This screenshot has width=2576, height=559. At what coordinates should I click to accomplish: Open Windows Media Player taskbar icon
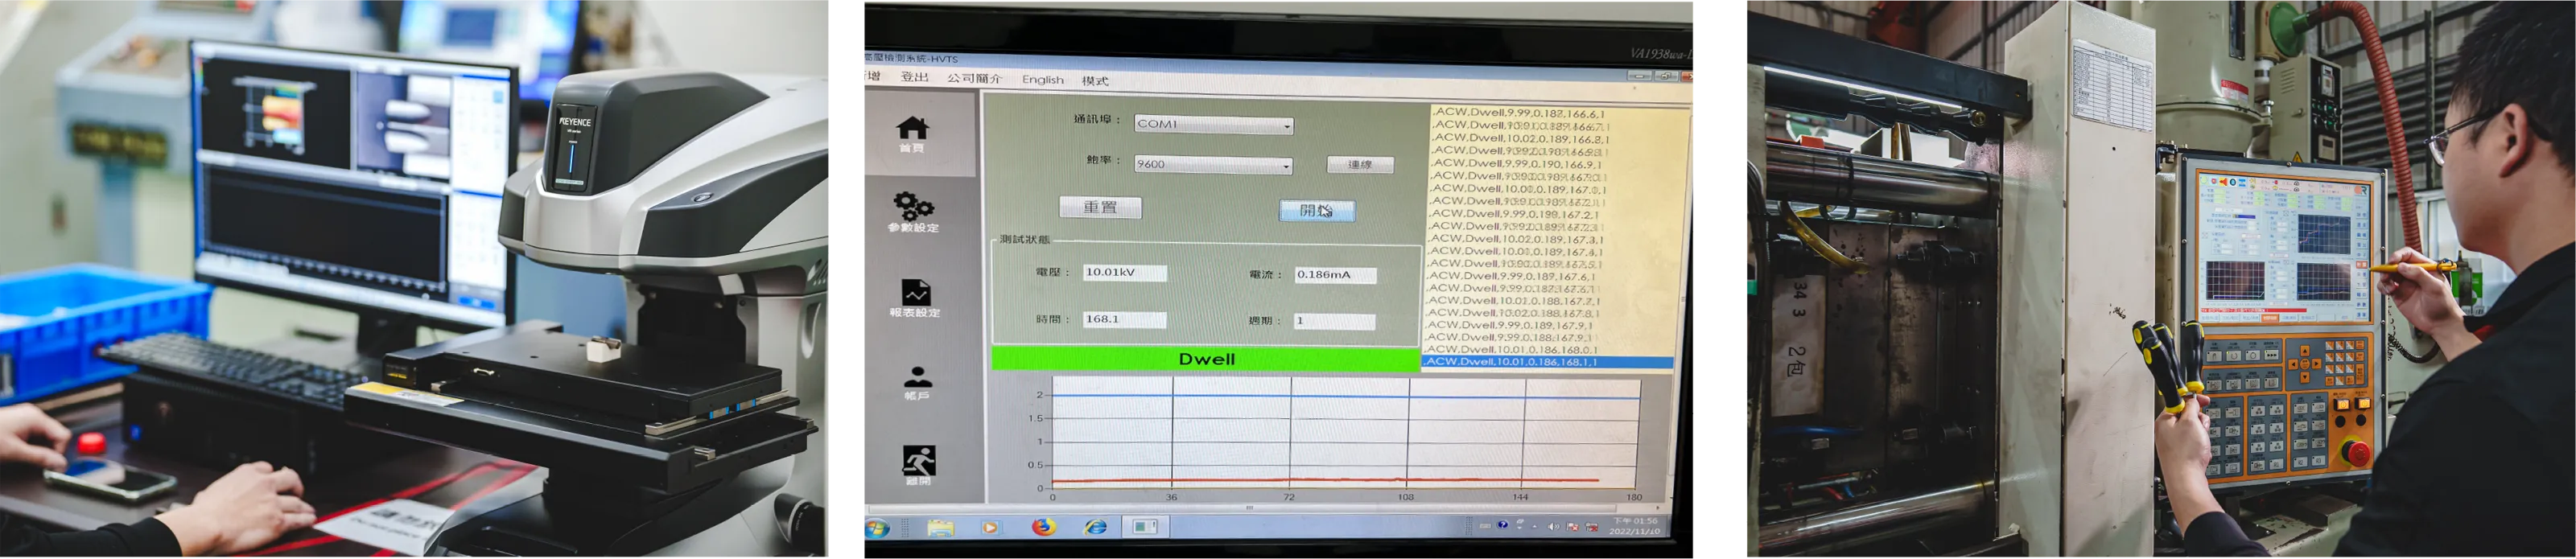tap(990, 527)
